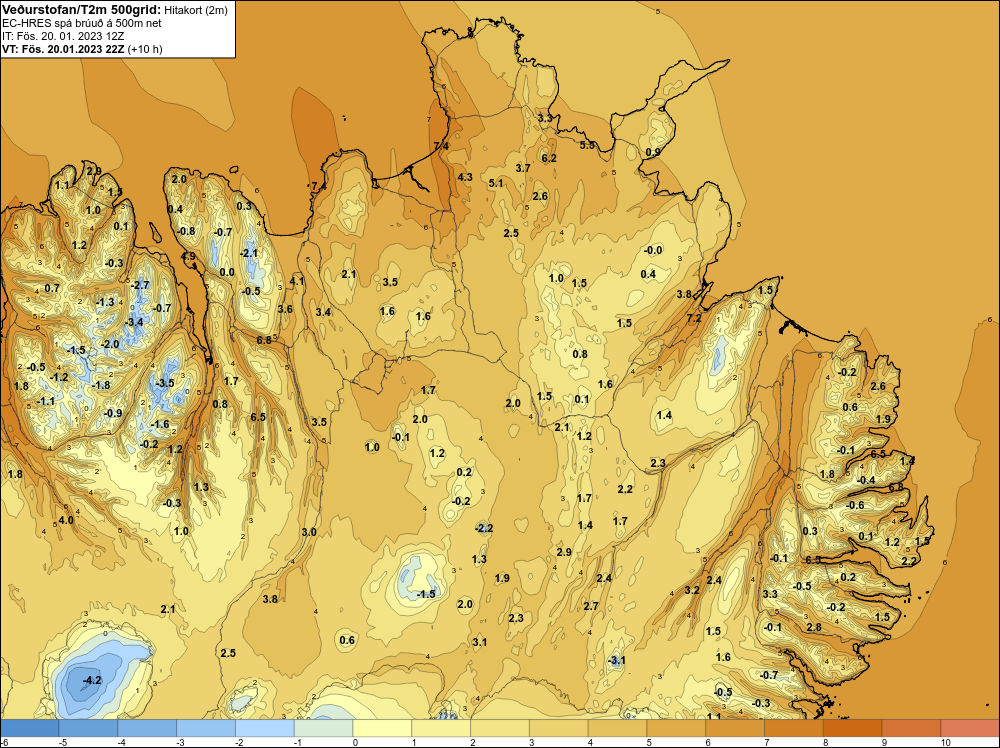Click the 3.2 temperature label

[692, 590]
